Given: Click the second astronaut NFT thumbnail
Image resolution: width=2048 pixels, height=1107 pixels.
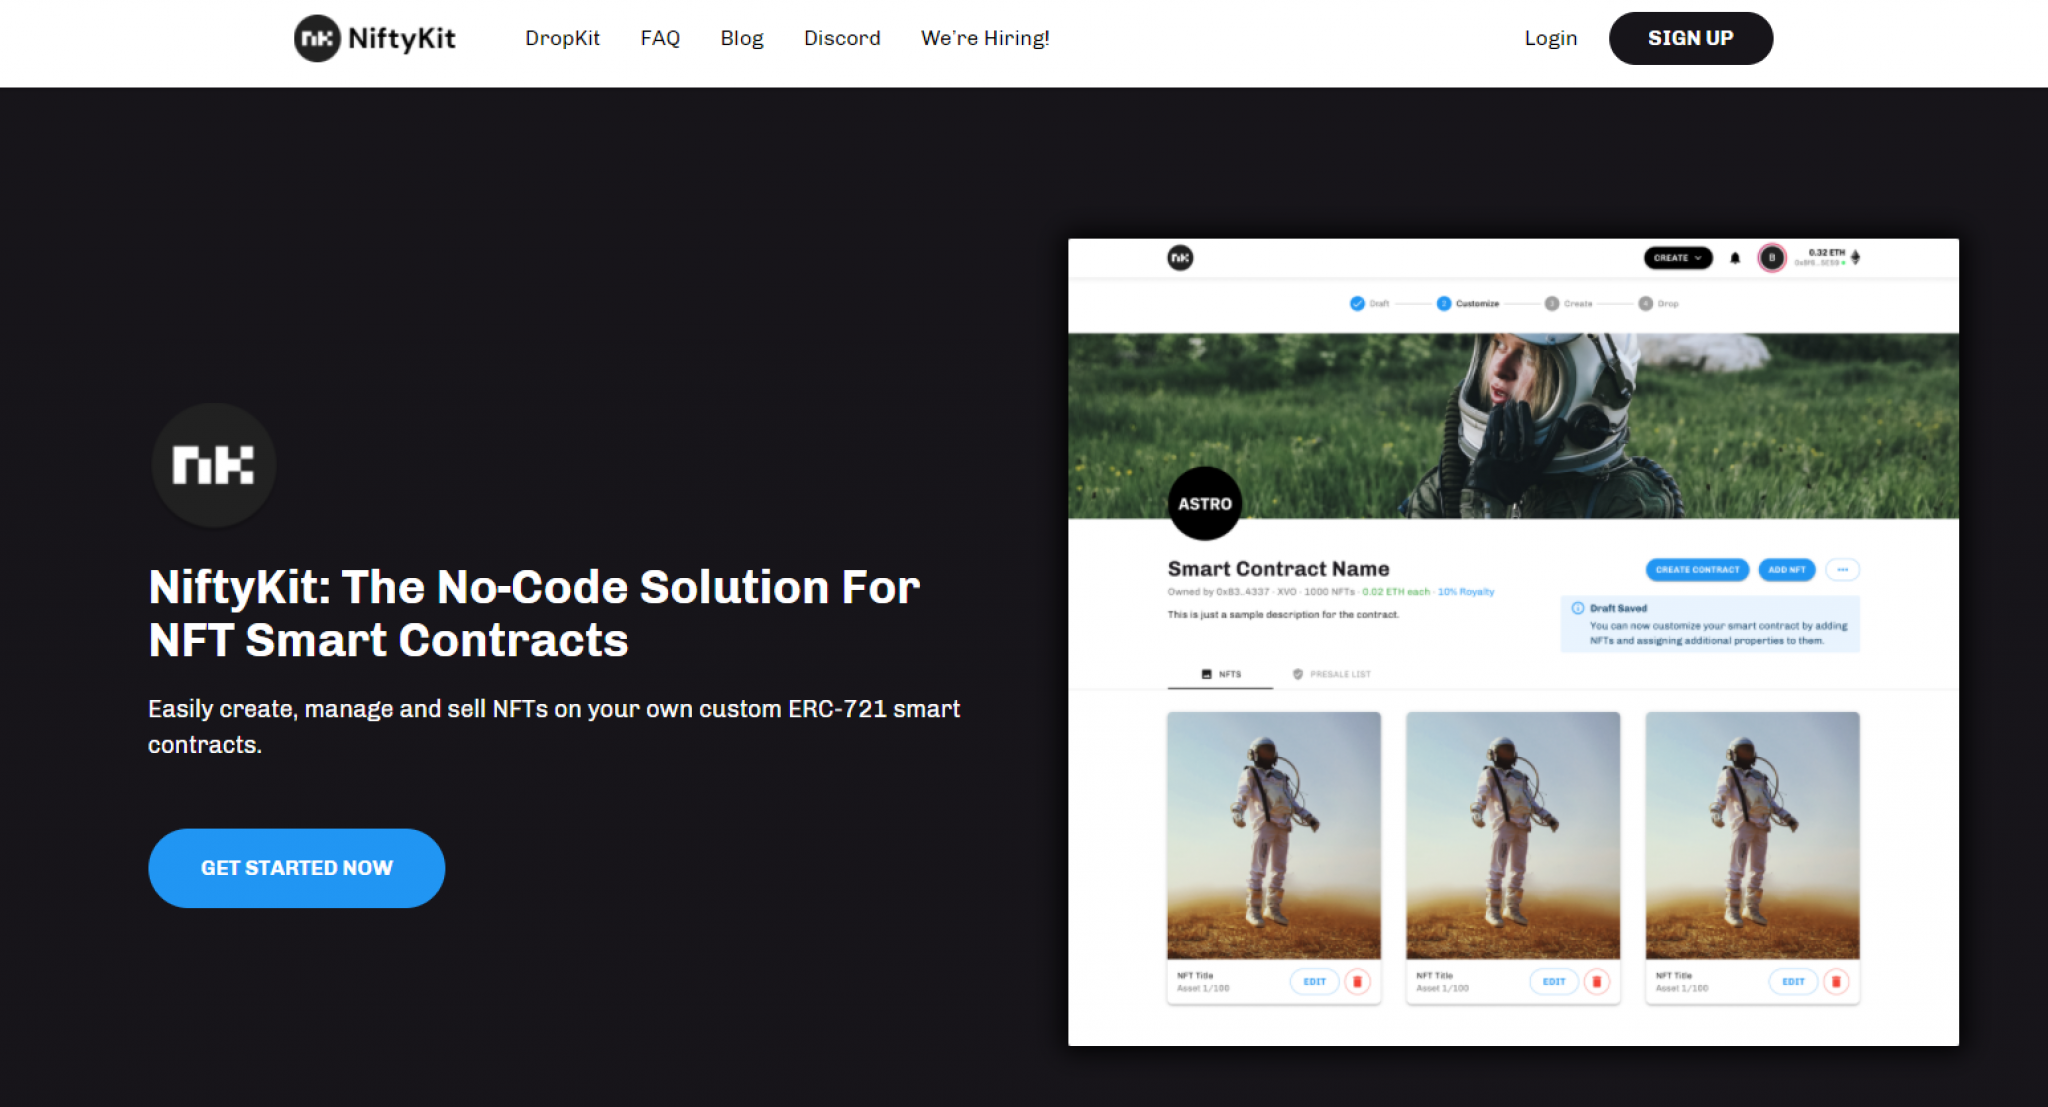Looking at the screenshot, I should coord(1513,836).
